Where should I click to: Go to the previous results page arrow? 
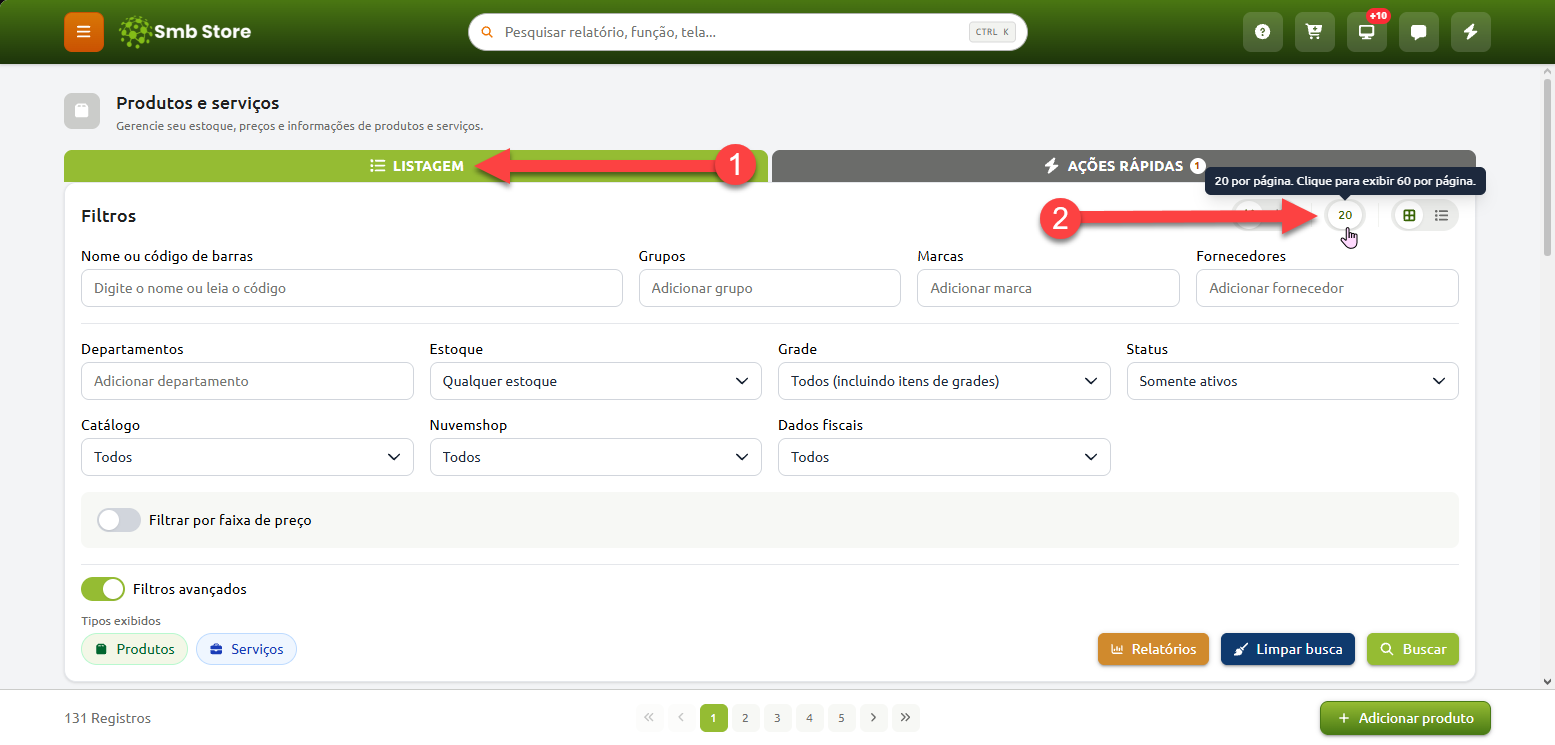(681, 718)
